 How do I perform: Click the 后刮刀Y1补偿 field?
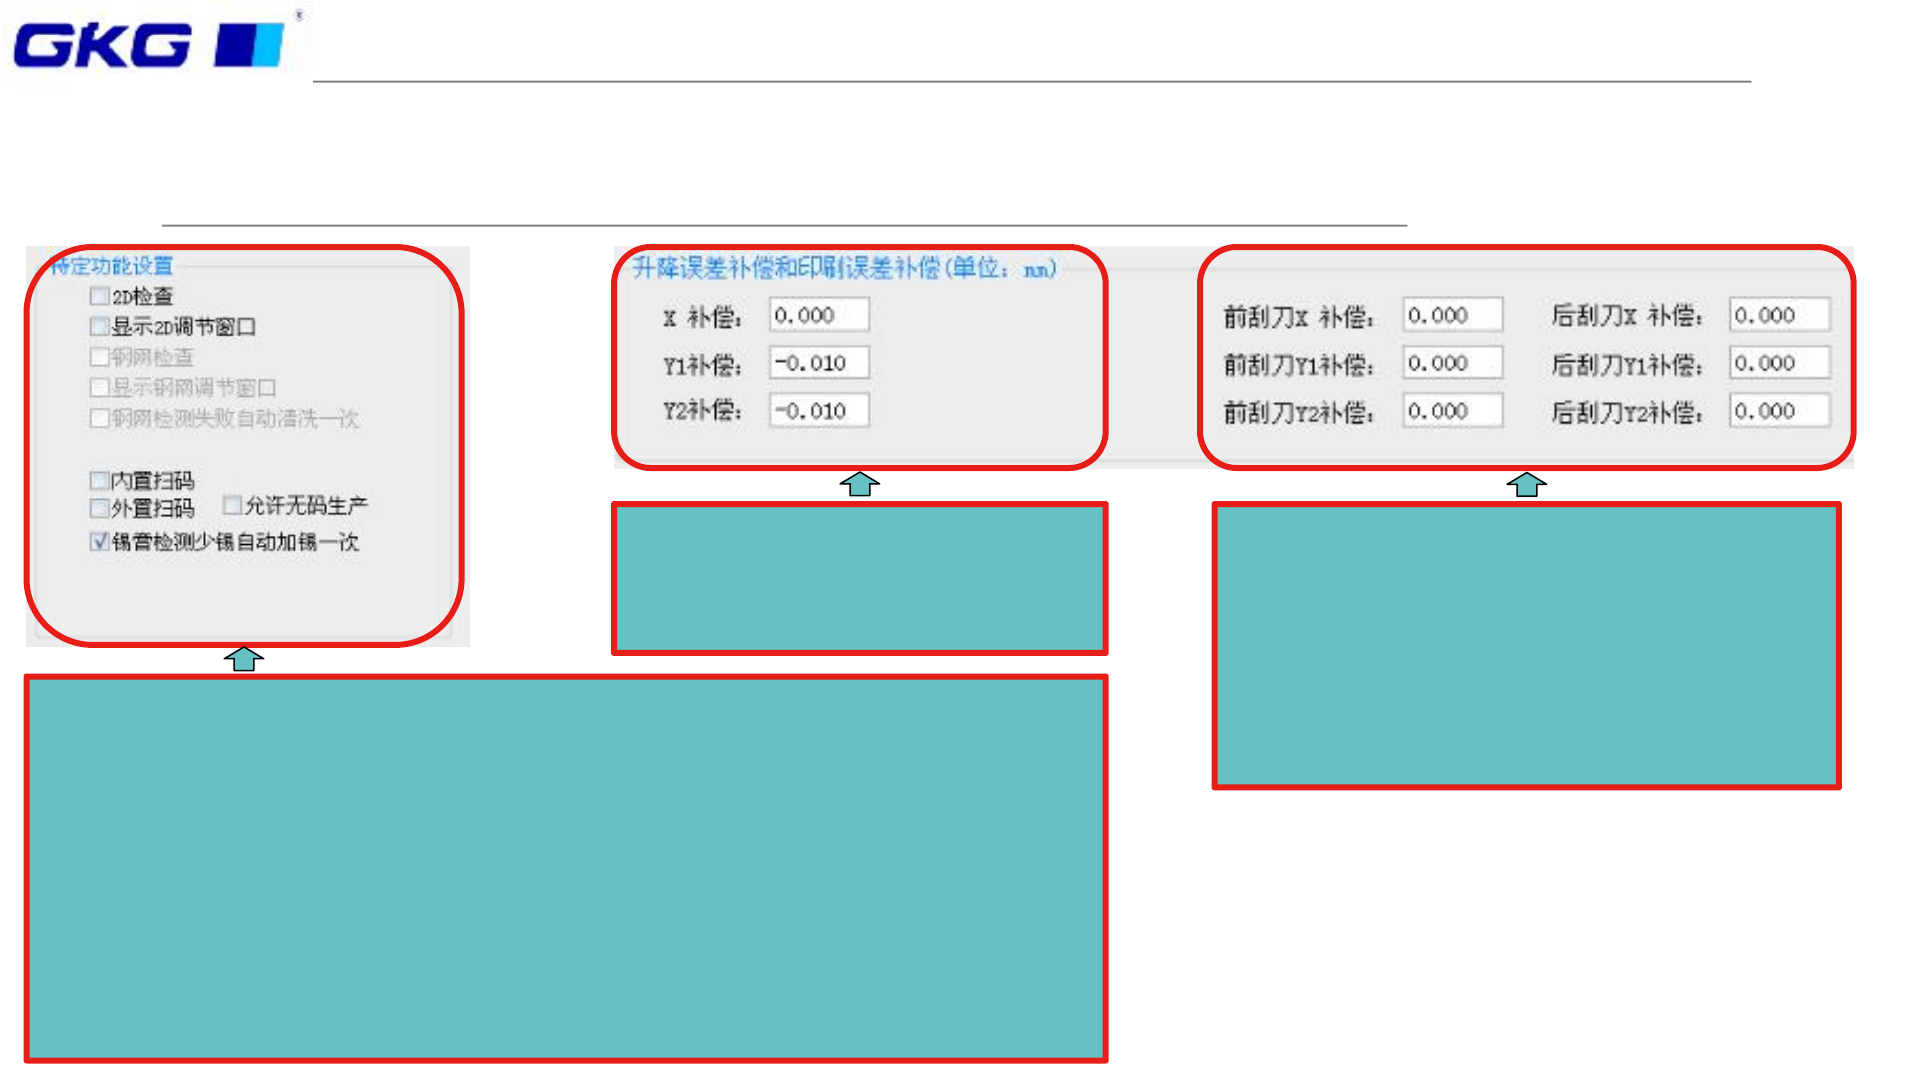(1779, 363)
